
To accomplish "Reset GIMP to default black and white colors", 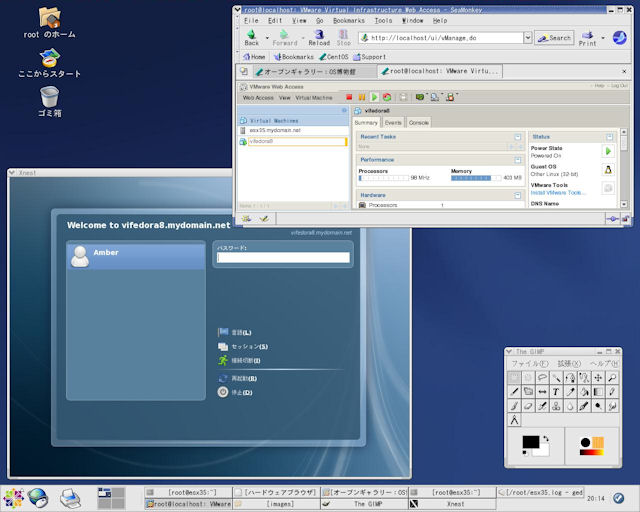I will [524, 453].
